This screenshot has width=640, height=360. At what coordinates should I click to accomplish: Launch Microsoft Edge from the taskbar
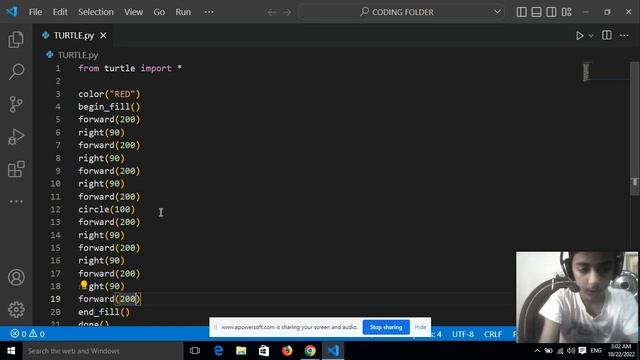218,351
